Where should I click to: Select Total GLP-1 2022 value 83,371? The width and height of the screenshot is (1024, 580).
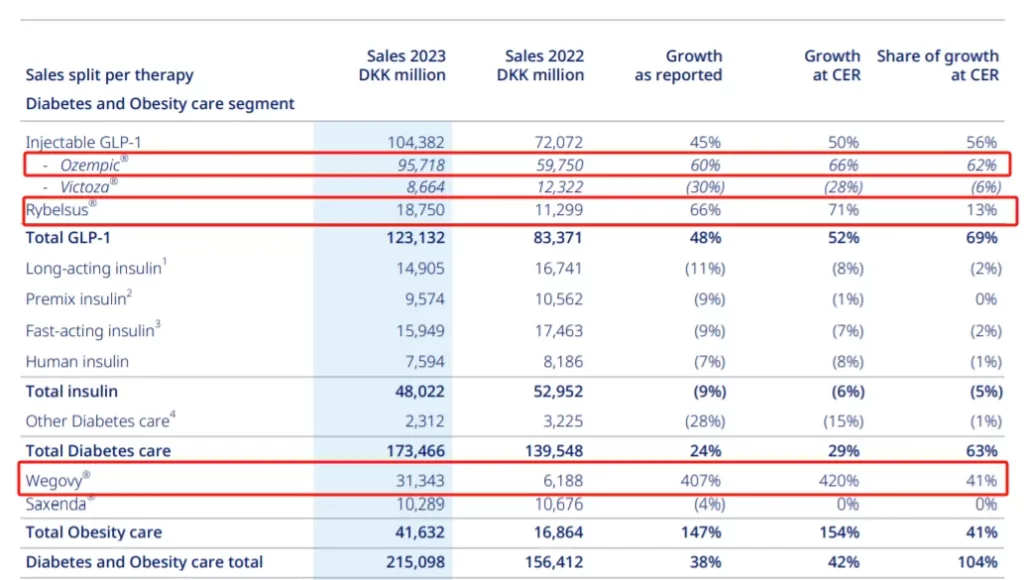point(558,238)
